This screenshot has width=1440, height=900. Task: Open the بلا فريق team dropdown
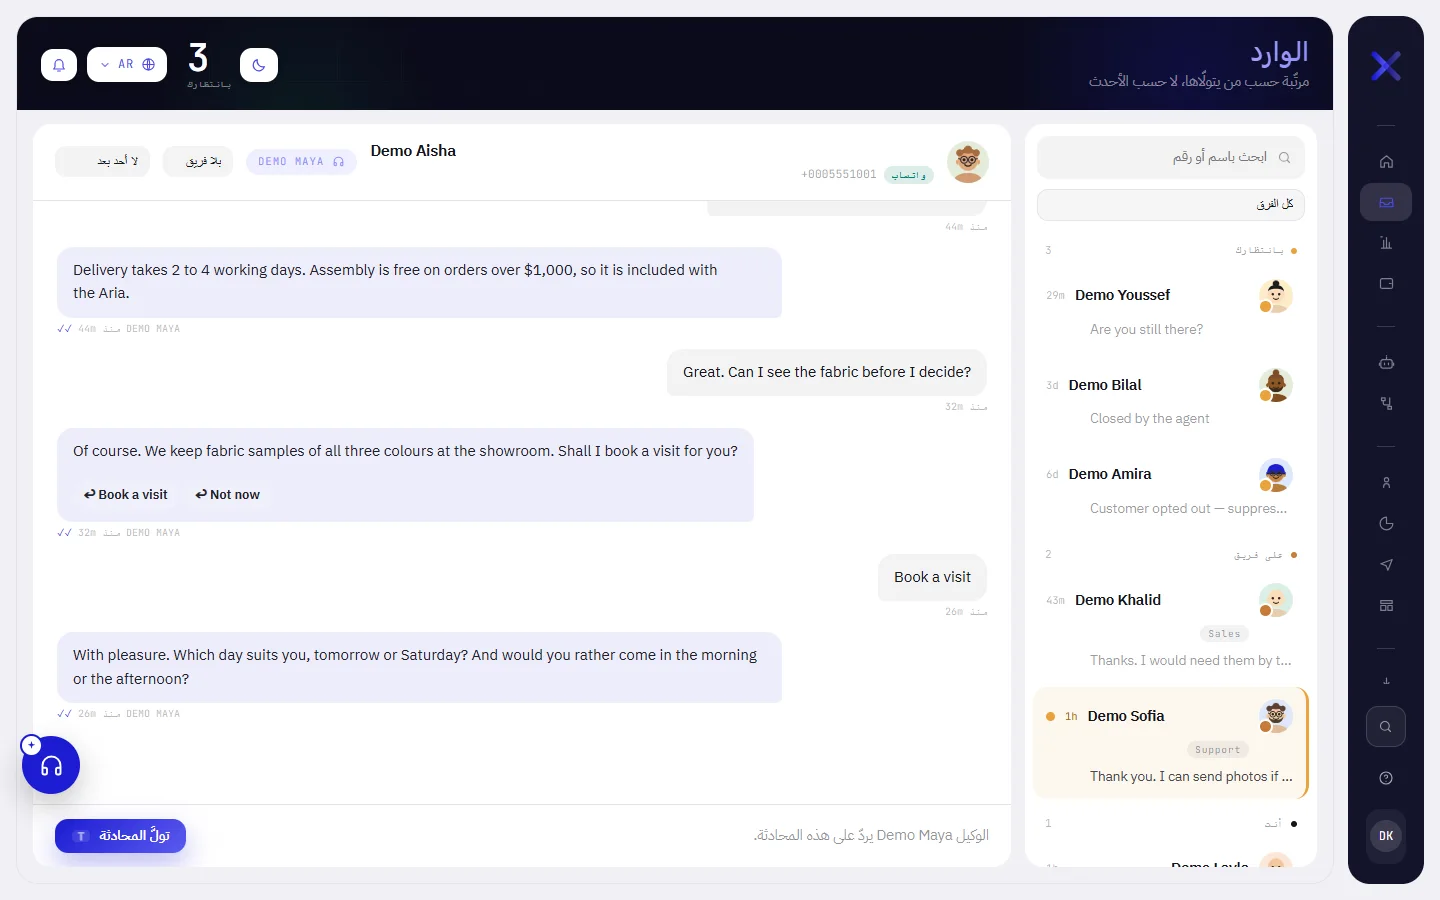pyautogui.click(x=198, y=161)
